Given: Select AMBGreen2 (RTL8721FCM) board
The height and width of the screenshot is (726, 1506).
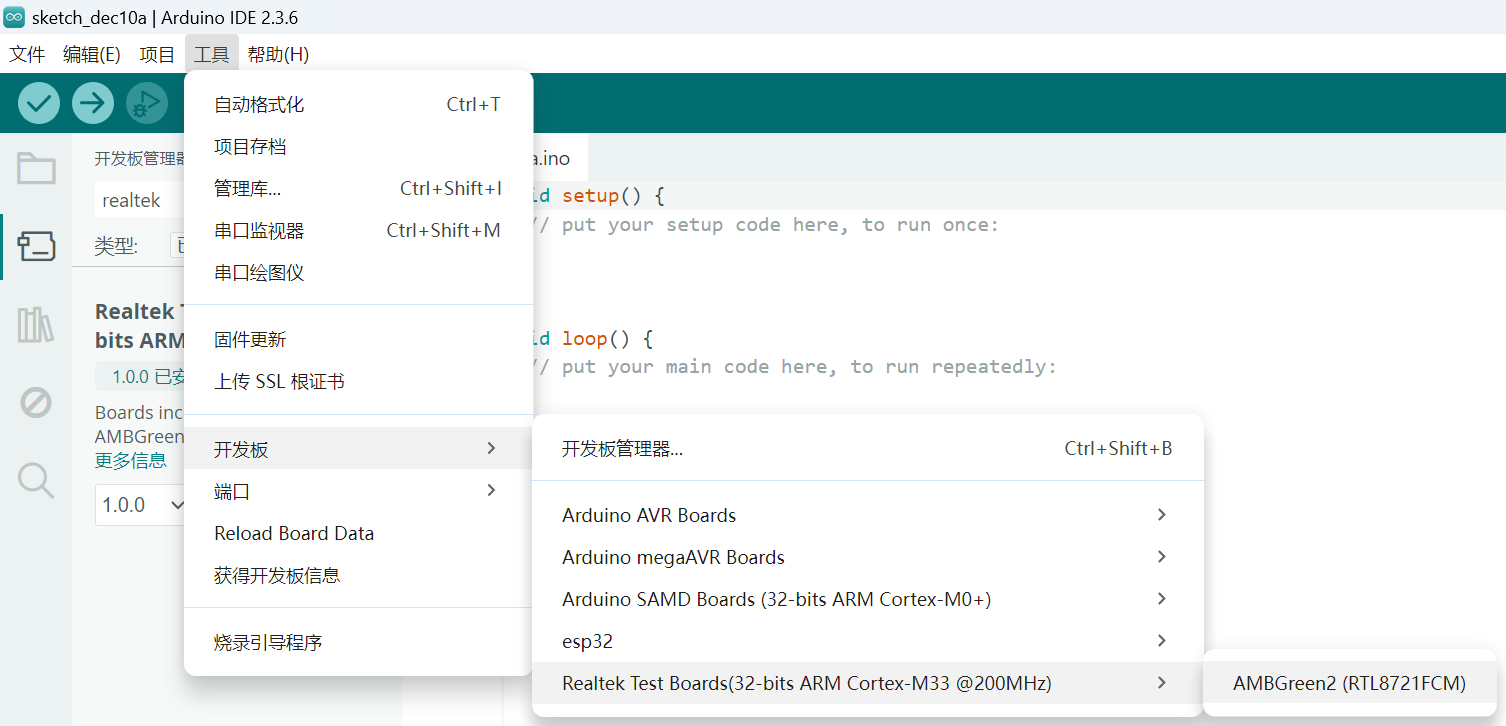Looking at the screenshot, I should coord(1349,683).
